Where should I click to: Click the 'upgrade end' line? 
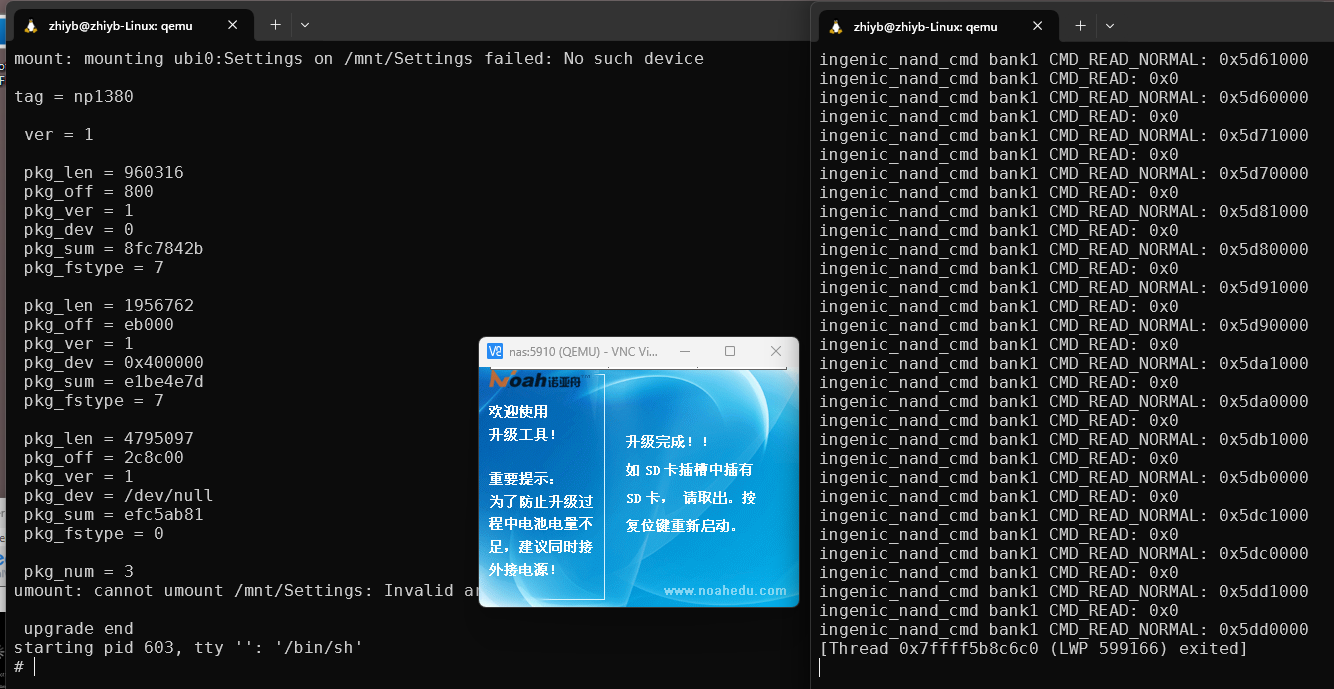click(x=79, y=629)
